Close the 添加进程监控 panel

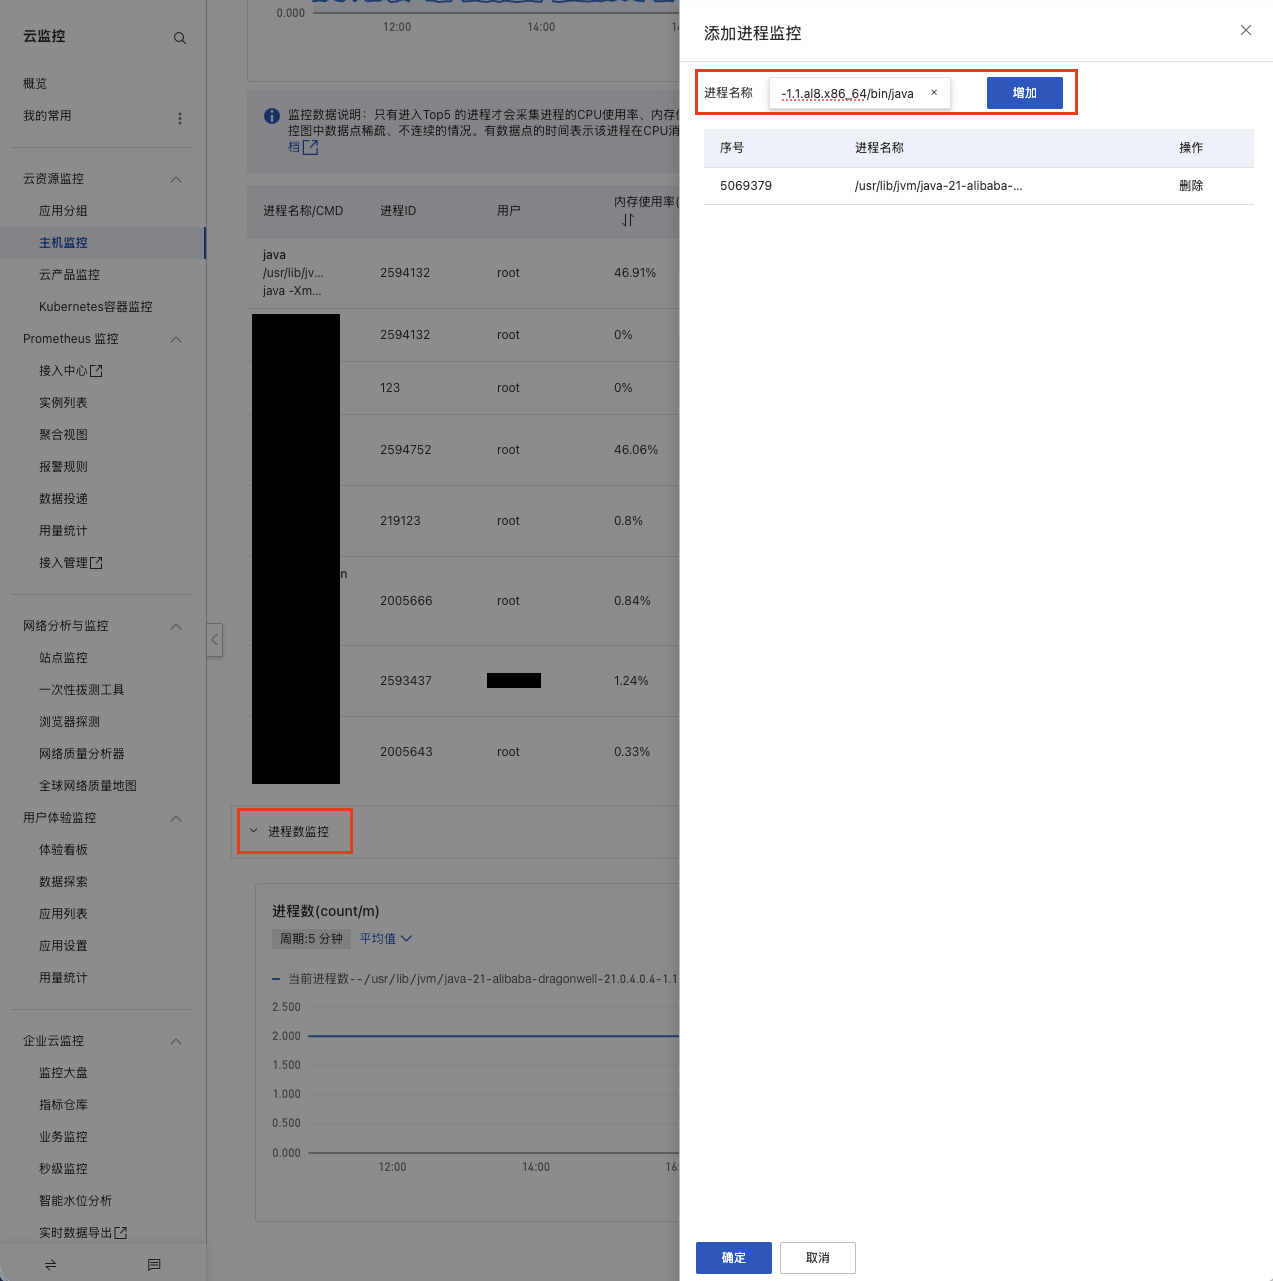tap(1245, 30)
